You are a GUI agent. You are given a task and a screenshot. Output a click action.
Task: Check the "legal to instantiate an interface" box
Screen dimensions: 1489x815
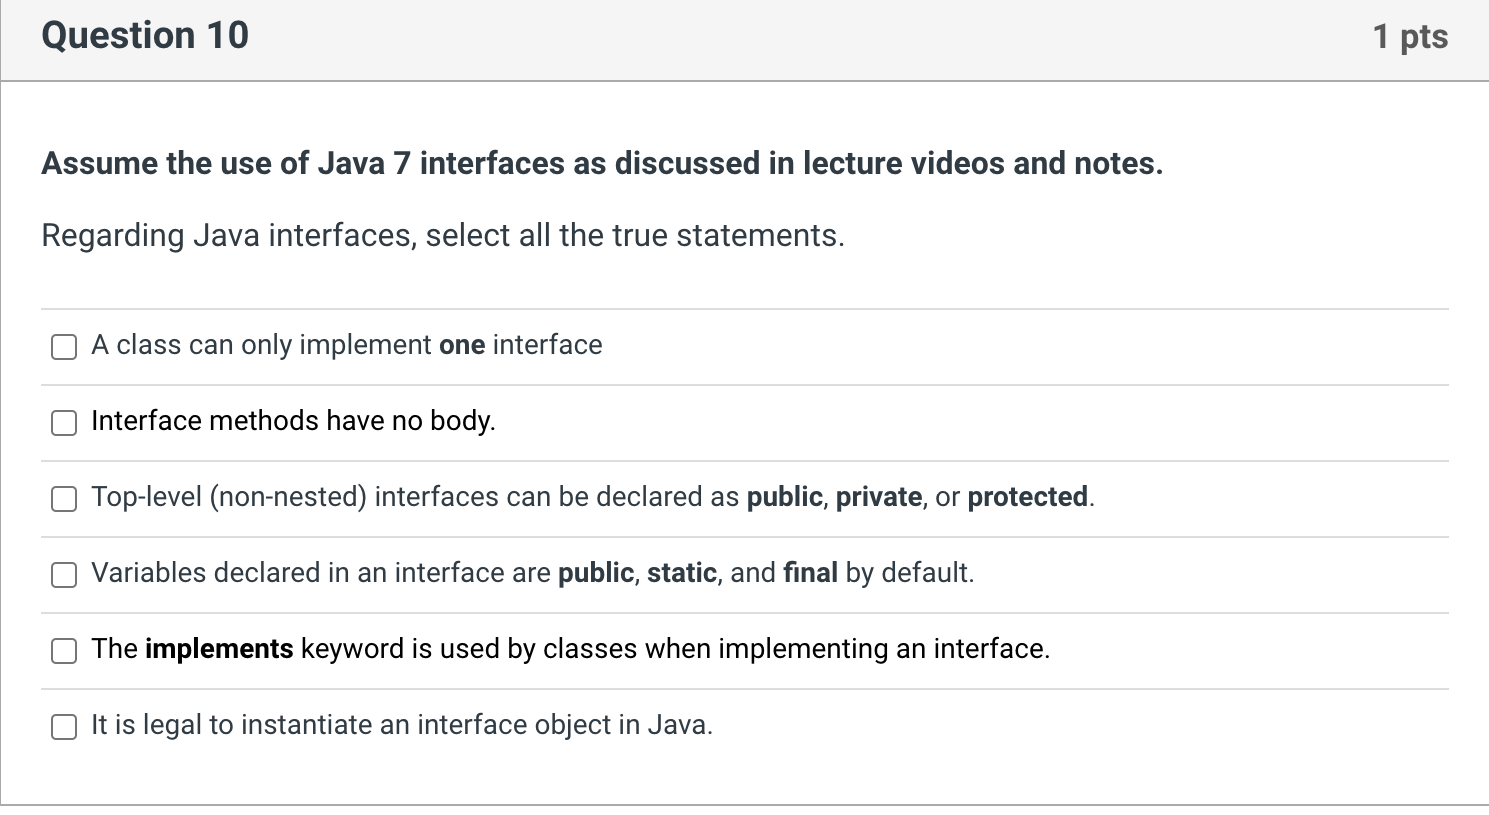coord(64,727)
